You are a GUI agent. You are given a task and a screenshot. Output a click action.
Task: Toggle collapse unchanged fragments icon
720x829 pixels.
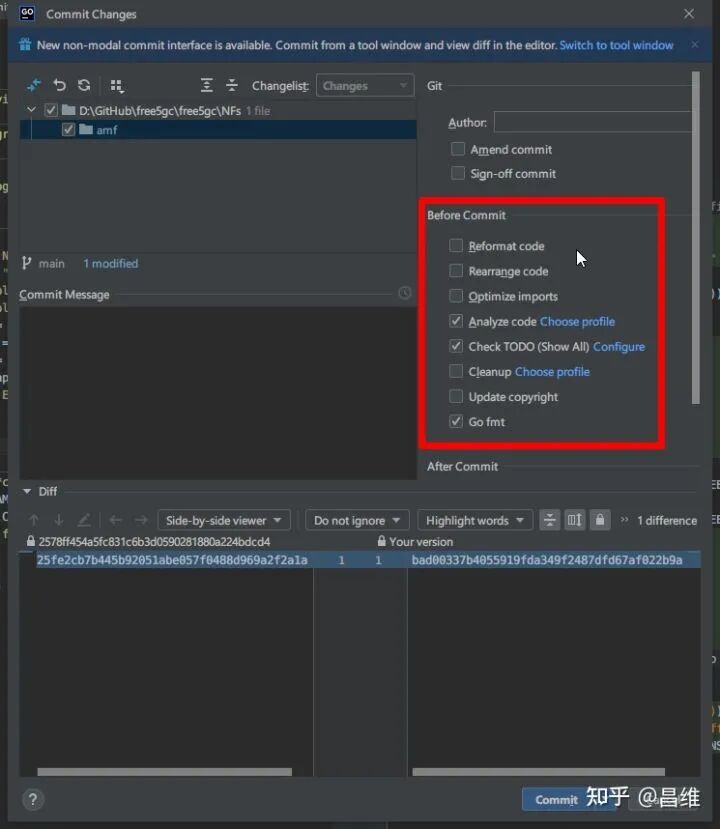pyautogui.click(x=550, y=520)
